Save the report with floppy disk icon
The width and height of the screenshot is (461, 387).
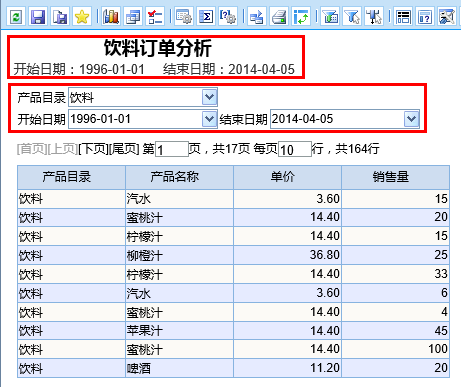pyautogui.click(x=38, y=17)
